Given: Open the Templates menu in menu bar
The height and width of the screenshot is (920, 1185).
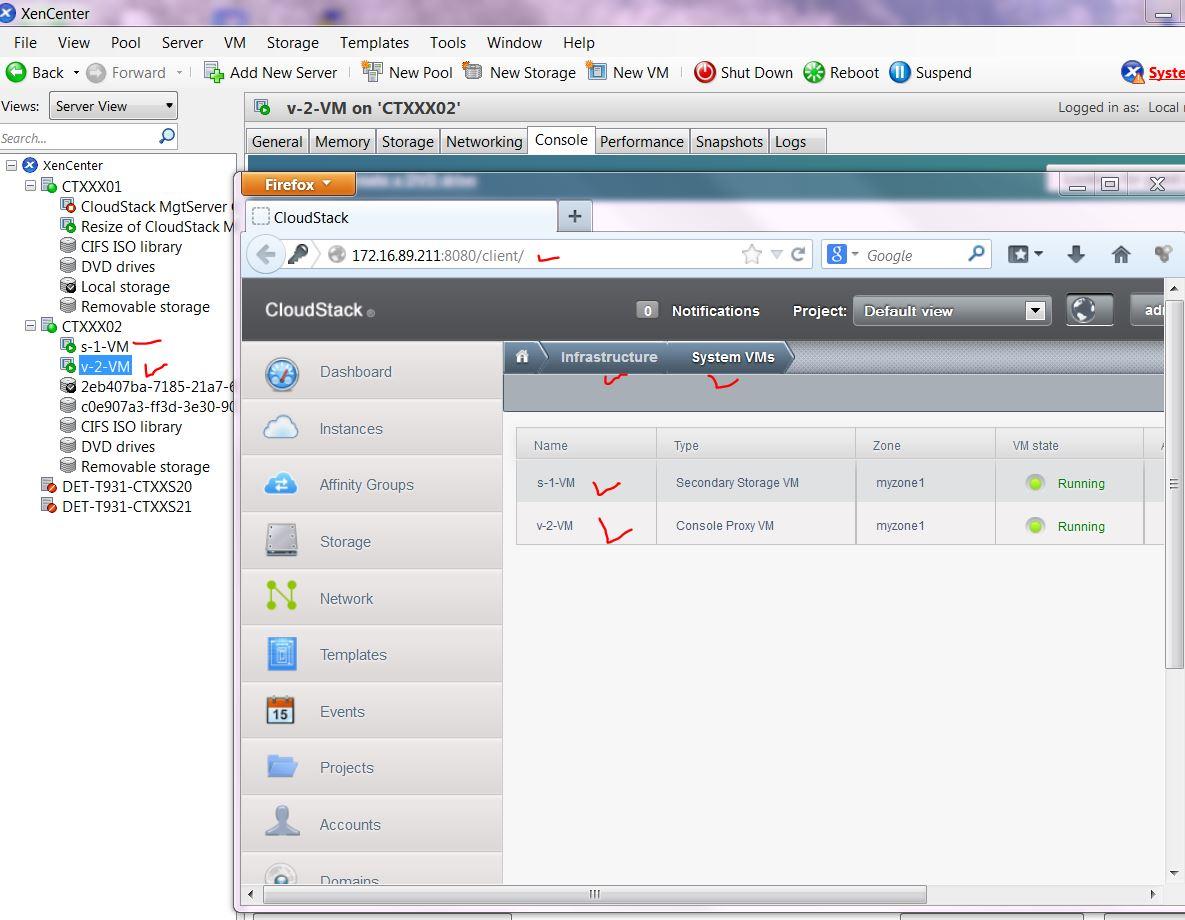Looking at the screenshot, I should (x=374, y=43).
